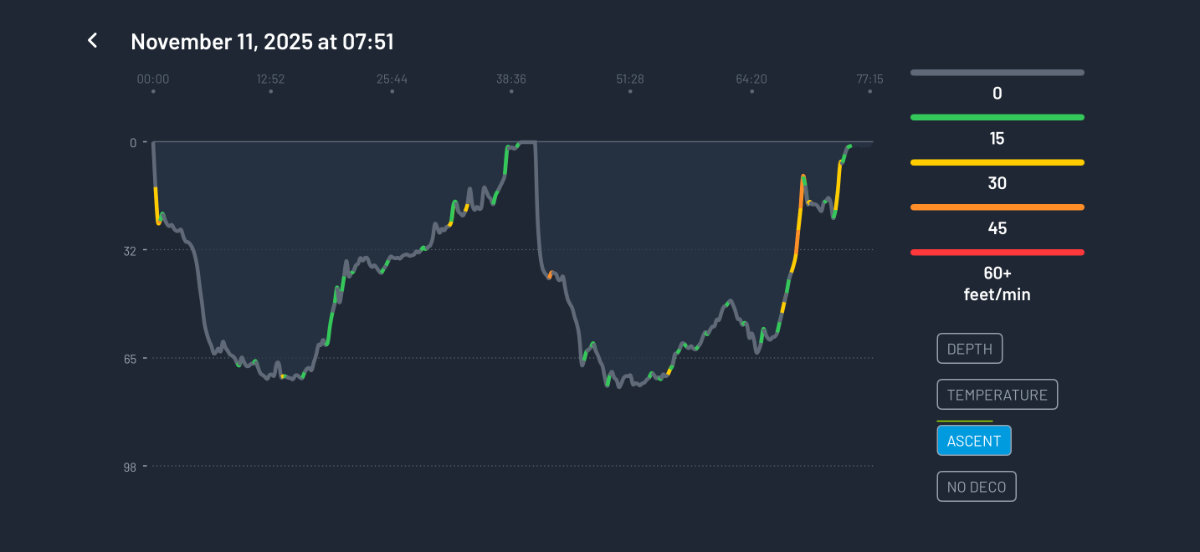The width and height of the screenshot is (1200, 552).
Task: Select the 25:44 time axis marker
Action: (x=392, y=79)
